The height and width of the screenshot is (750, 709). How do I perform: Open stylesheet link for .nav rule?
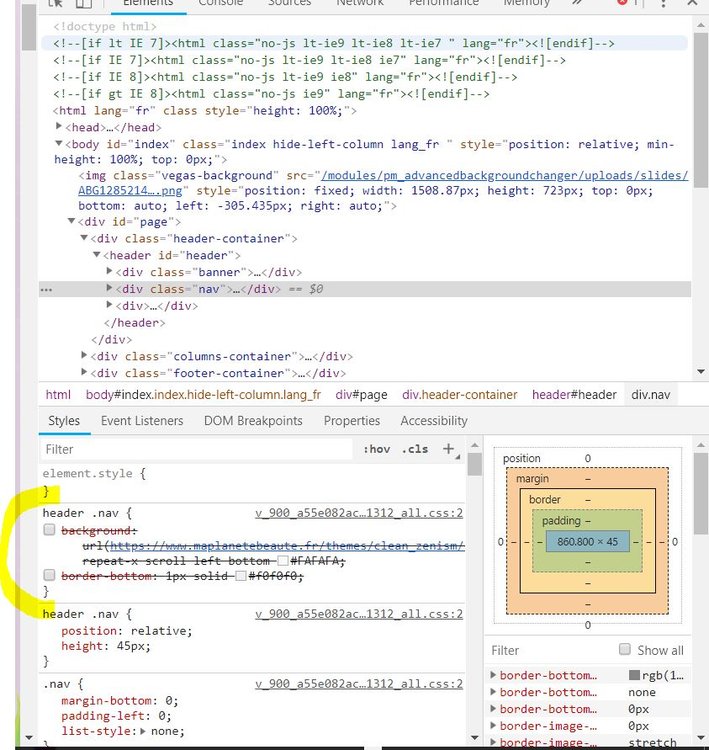click(359, 684)
